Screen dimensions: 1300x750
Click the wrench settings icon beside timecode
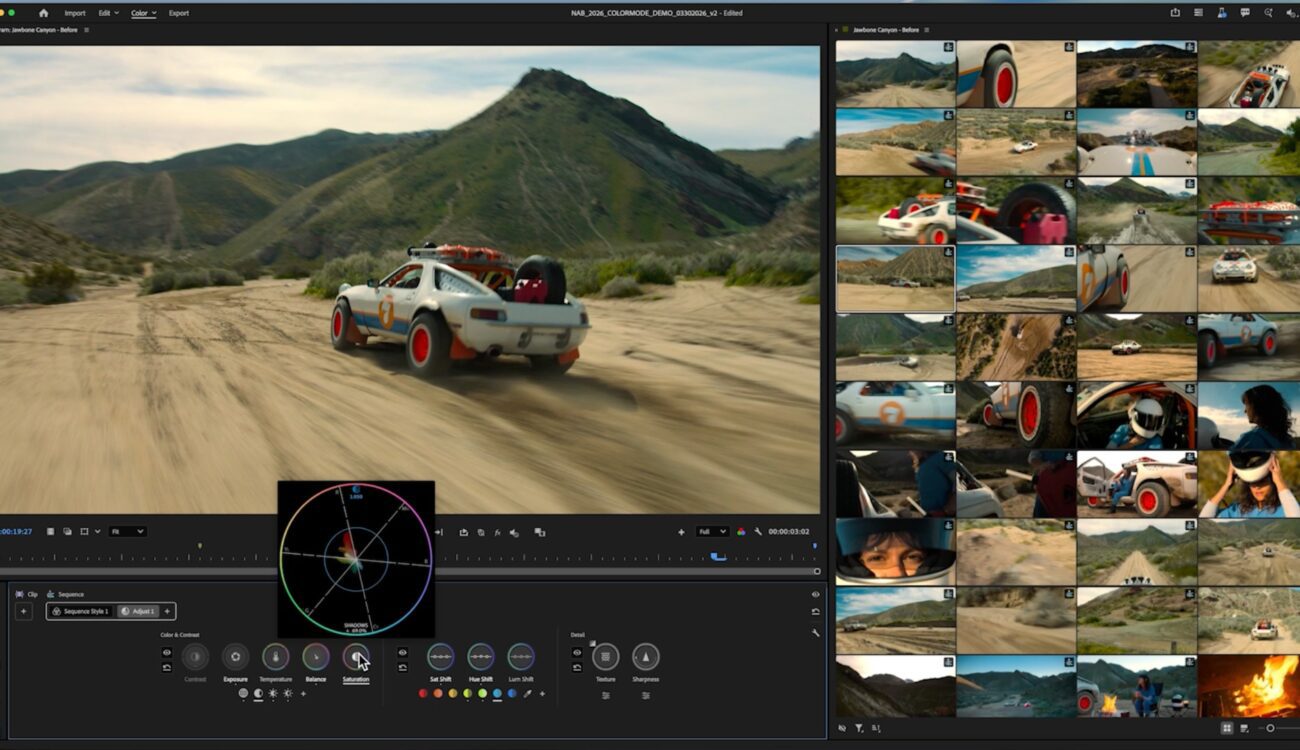coord(758,532)
